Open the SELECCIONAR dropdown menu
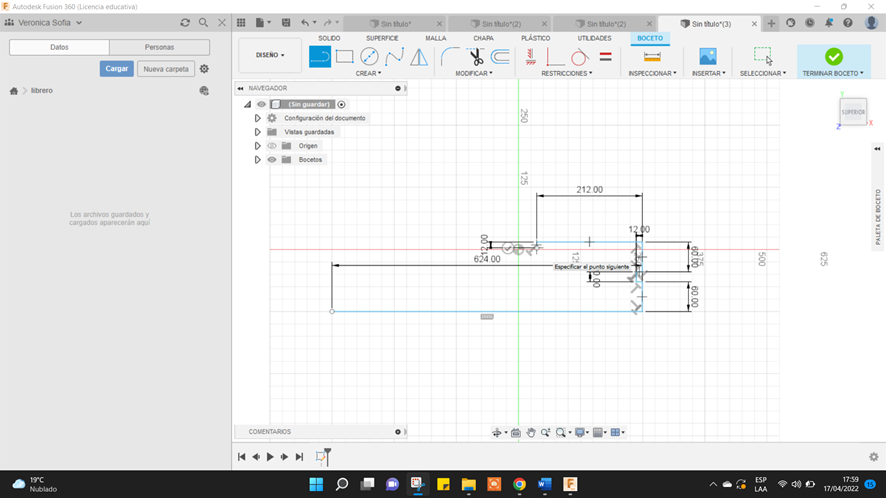 pyautogui.click(x=763, y=73)
